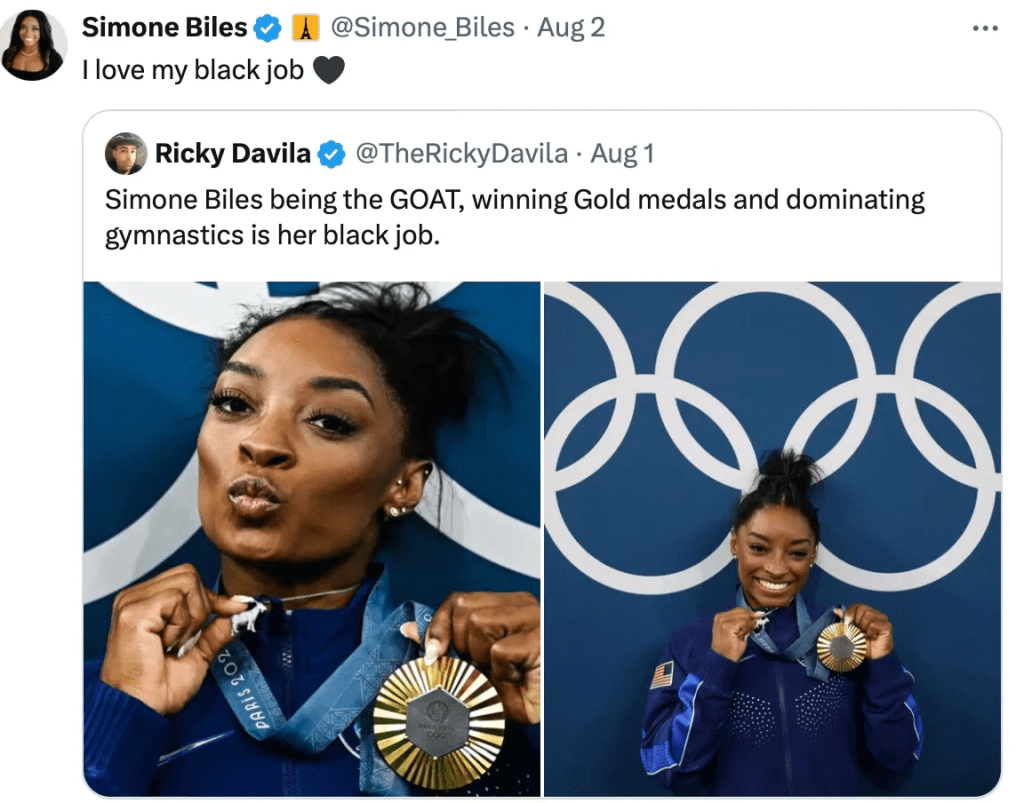Open the Aug 2 tweet timestamp
Image resolution: width=1024 pixels, height=803 pixels.
(x=571, y=28)
